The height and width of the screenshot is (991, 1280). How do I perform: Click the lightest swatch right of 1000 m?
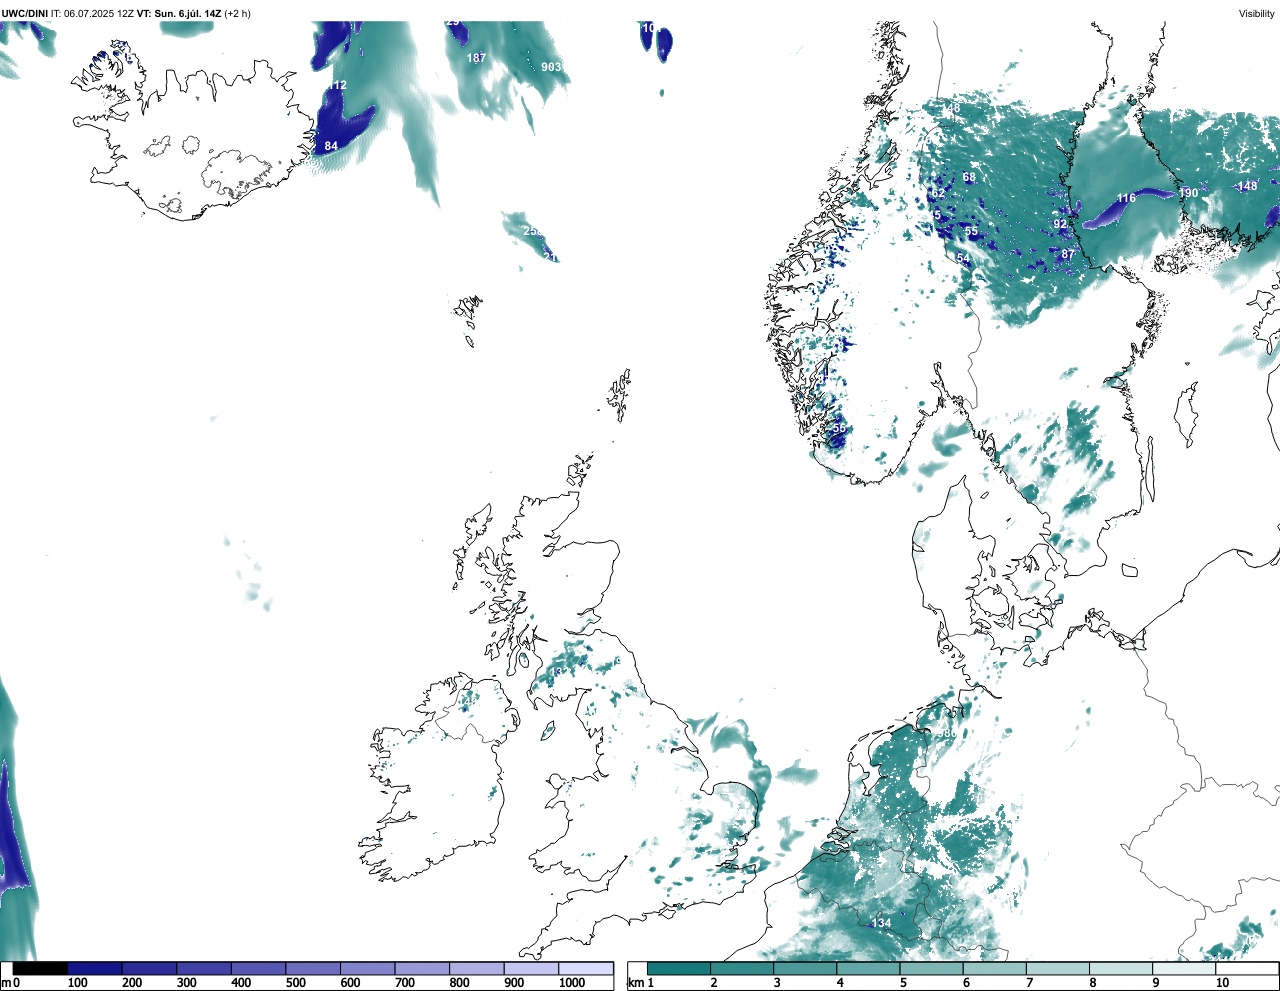pyautogui.click(x=585, y=969)
